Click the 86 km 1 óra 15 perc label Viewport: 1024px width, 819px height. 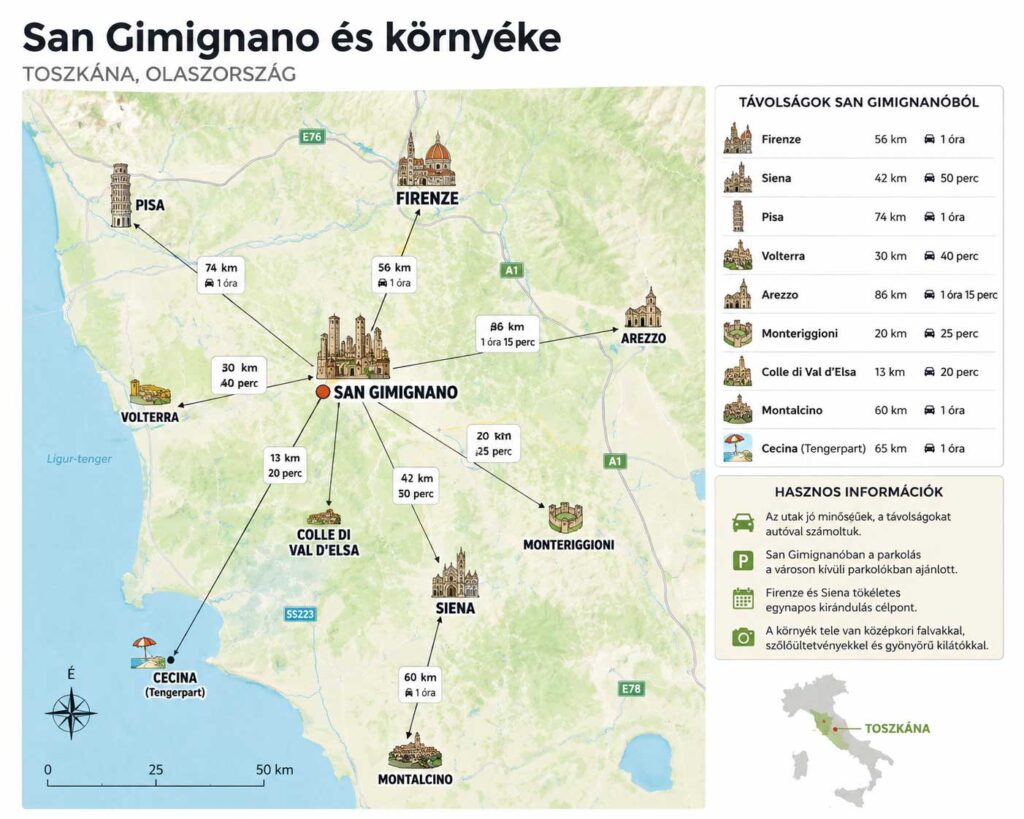coord(507,334)
